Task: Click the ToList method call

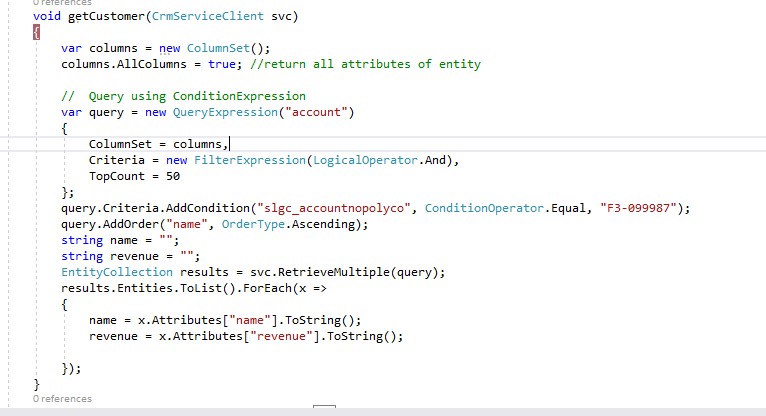Action: click(x=201, y=288)
